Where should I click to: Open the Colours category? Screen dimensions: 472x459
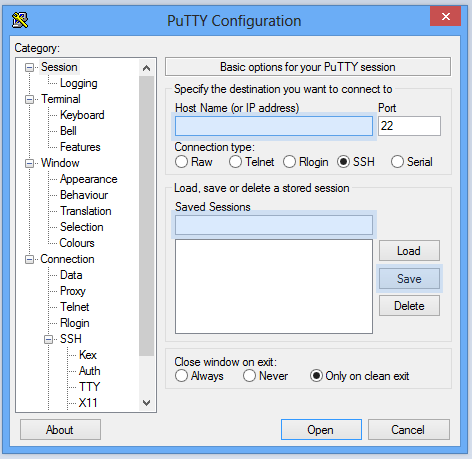(77, 243)
